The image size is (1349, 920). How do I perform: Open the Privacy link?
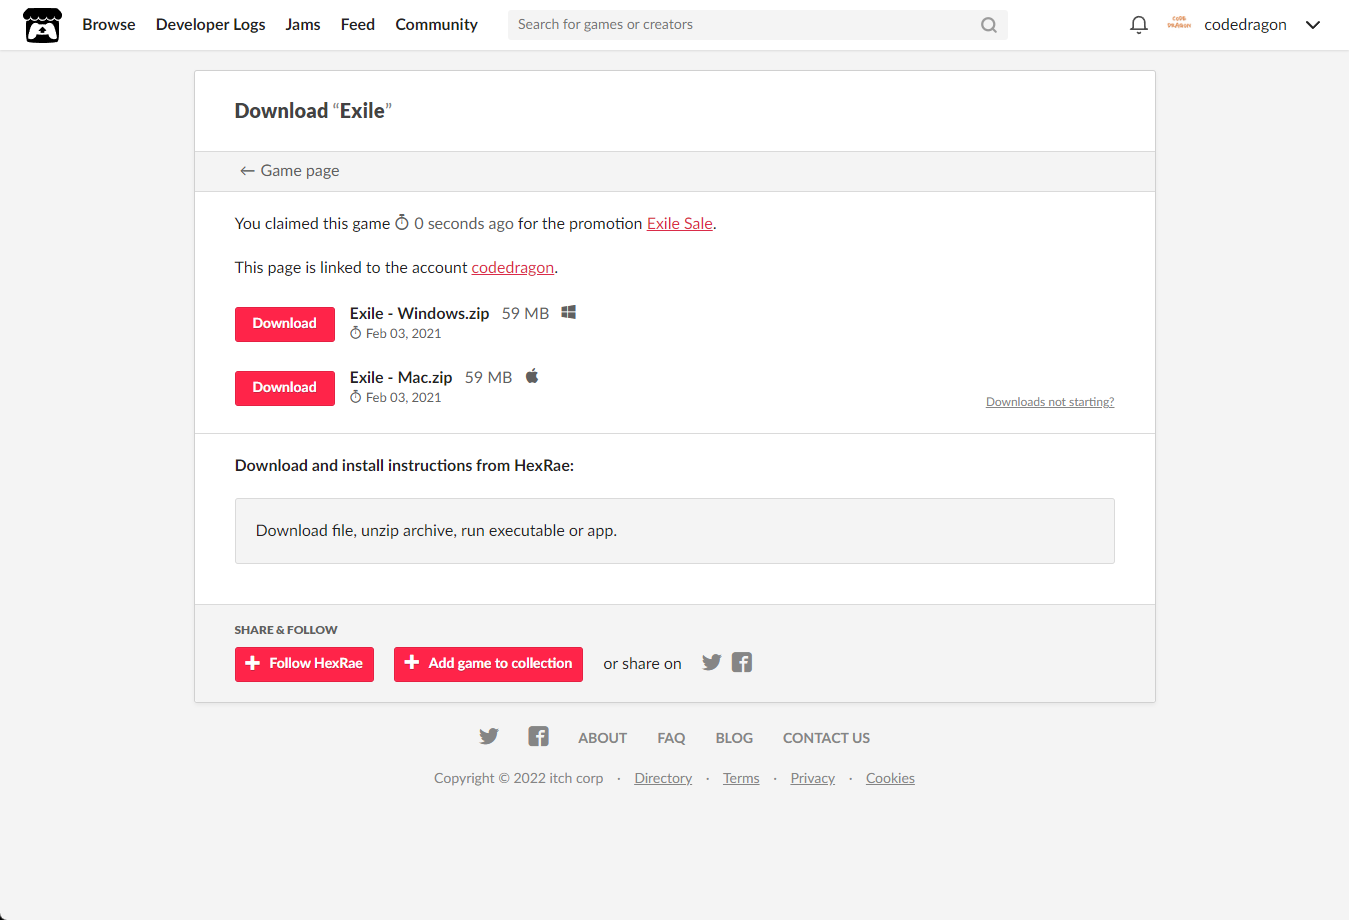pyautogui.click(x=813, y=779)
